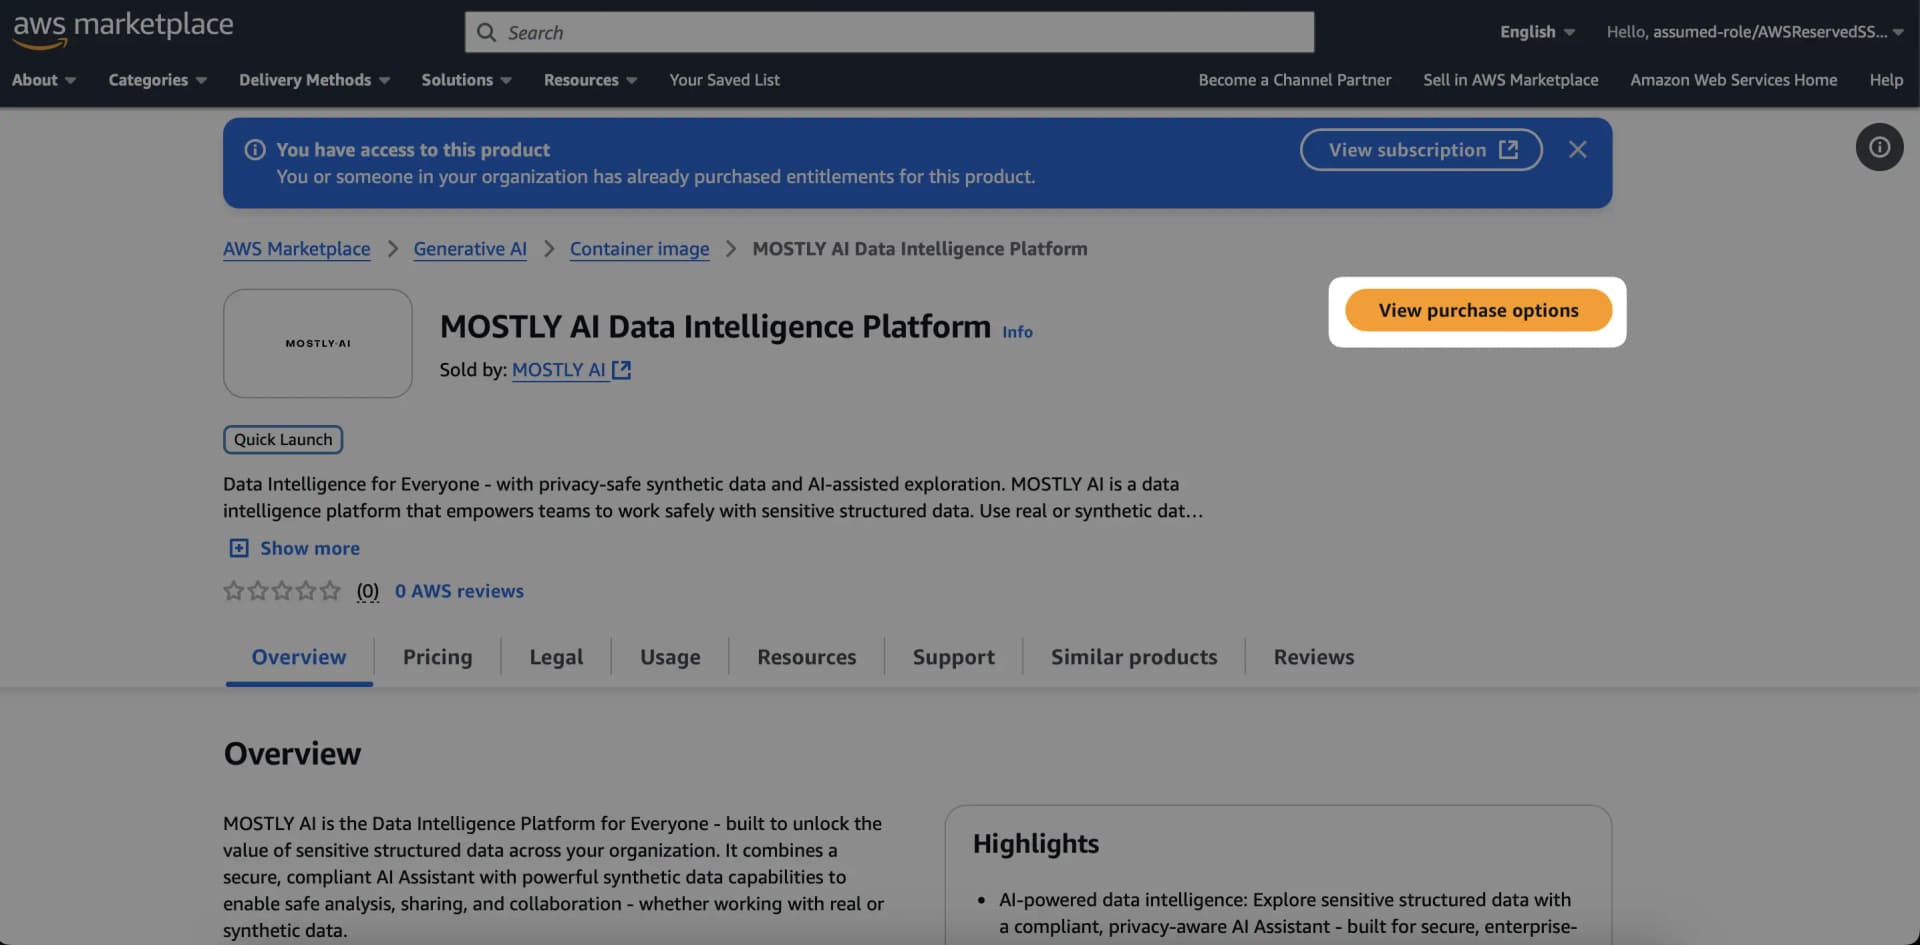
Task: Open the English language dropdown
Action: click(1537, 32)
